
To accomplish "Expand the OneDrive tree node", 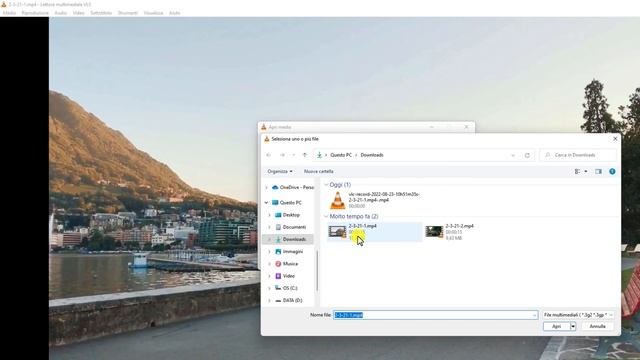I will pyautogui.click(x=267, y=187).
